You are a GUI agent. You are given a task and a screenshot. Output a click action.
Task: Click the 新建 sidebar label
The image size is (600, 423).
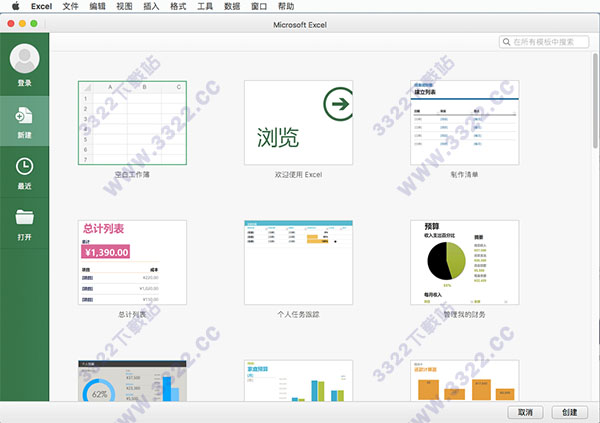point(24,135)
